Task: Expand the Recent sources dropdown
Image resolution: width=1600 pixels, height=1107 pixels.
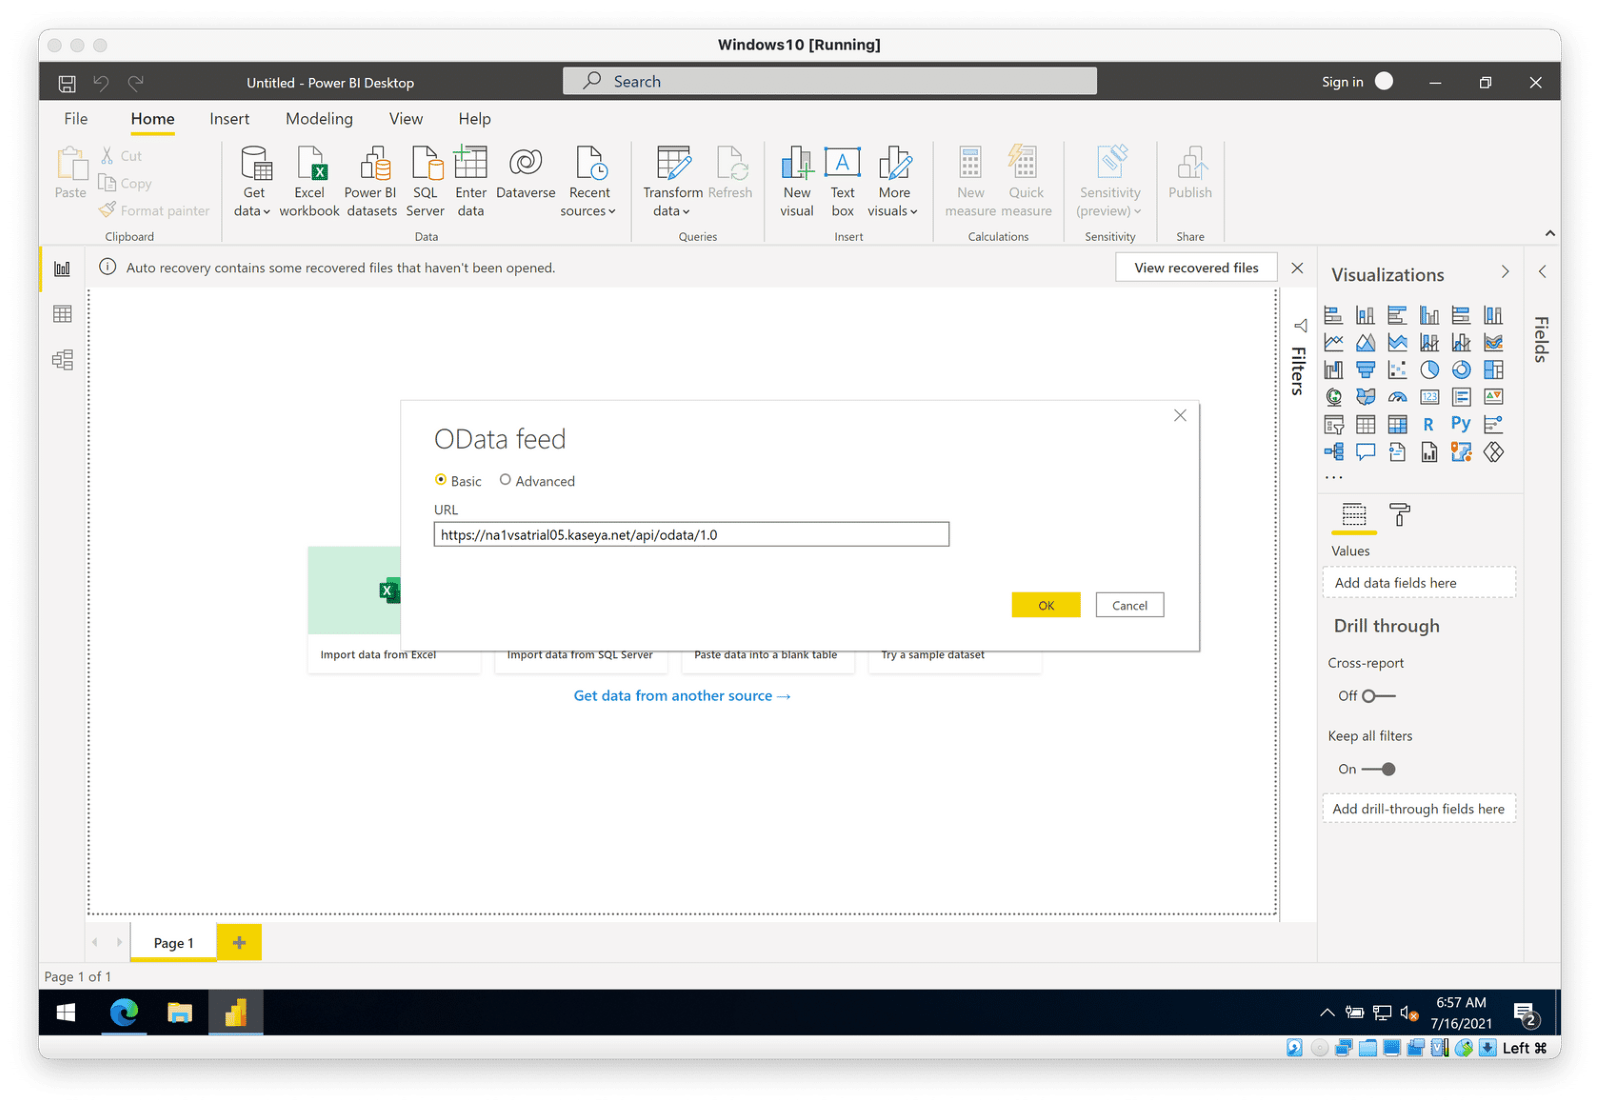Action: [x=589, y=181]
